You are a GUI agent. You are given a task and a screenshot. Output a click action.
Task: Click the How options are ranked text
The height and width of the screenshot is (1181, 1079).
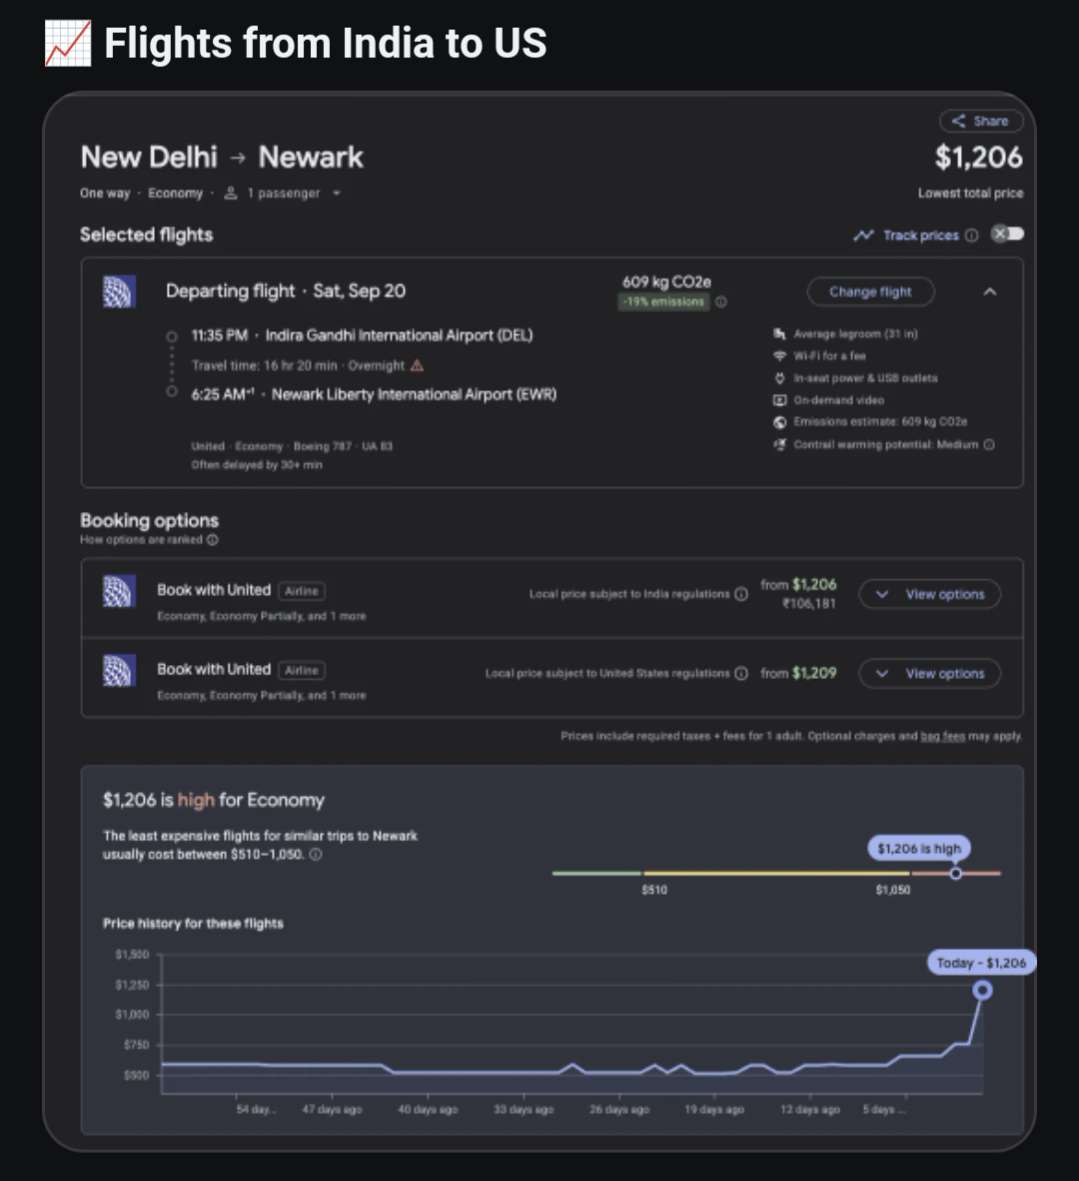coord(142,540)
